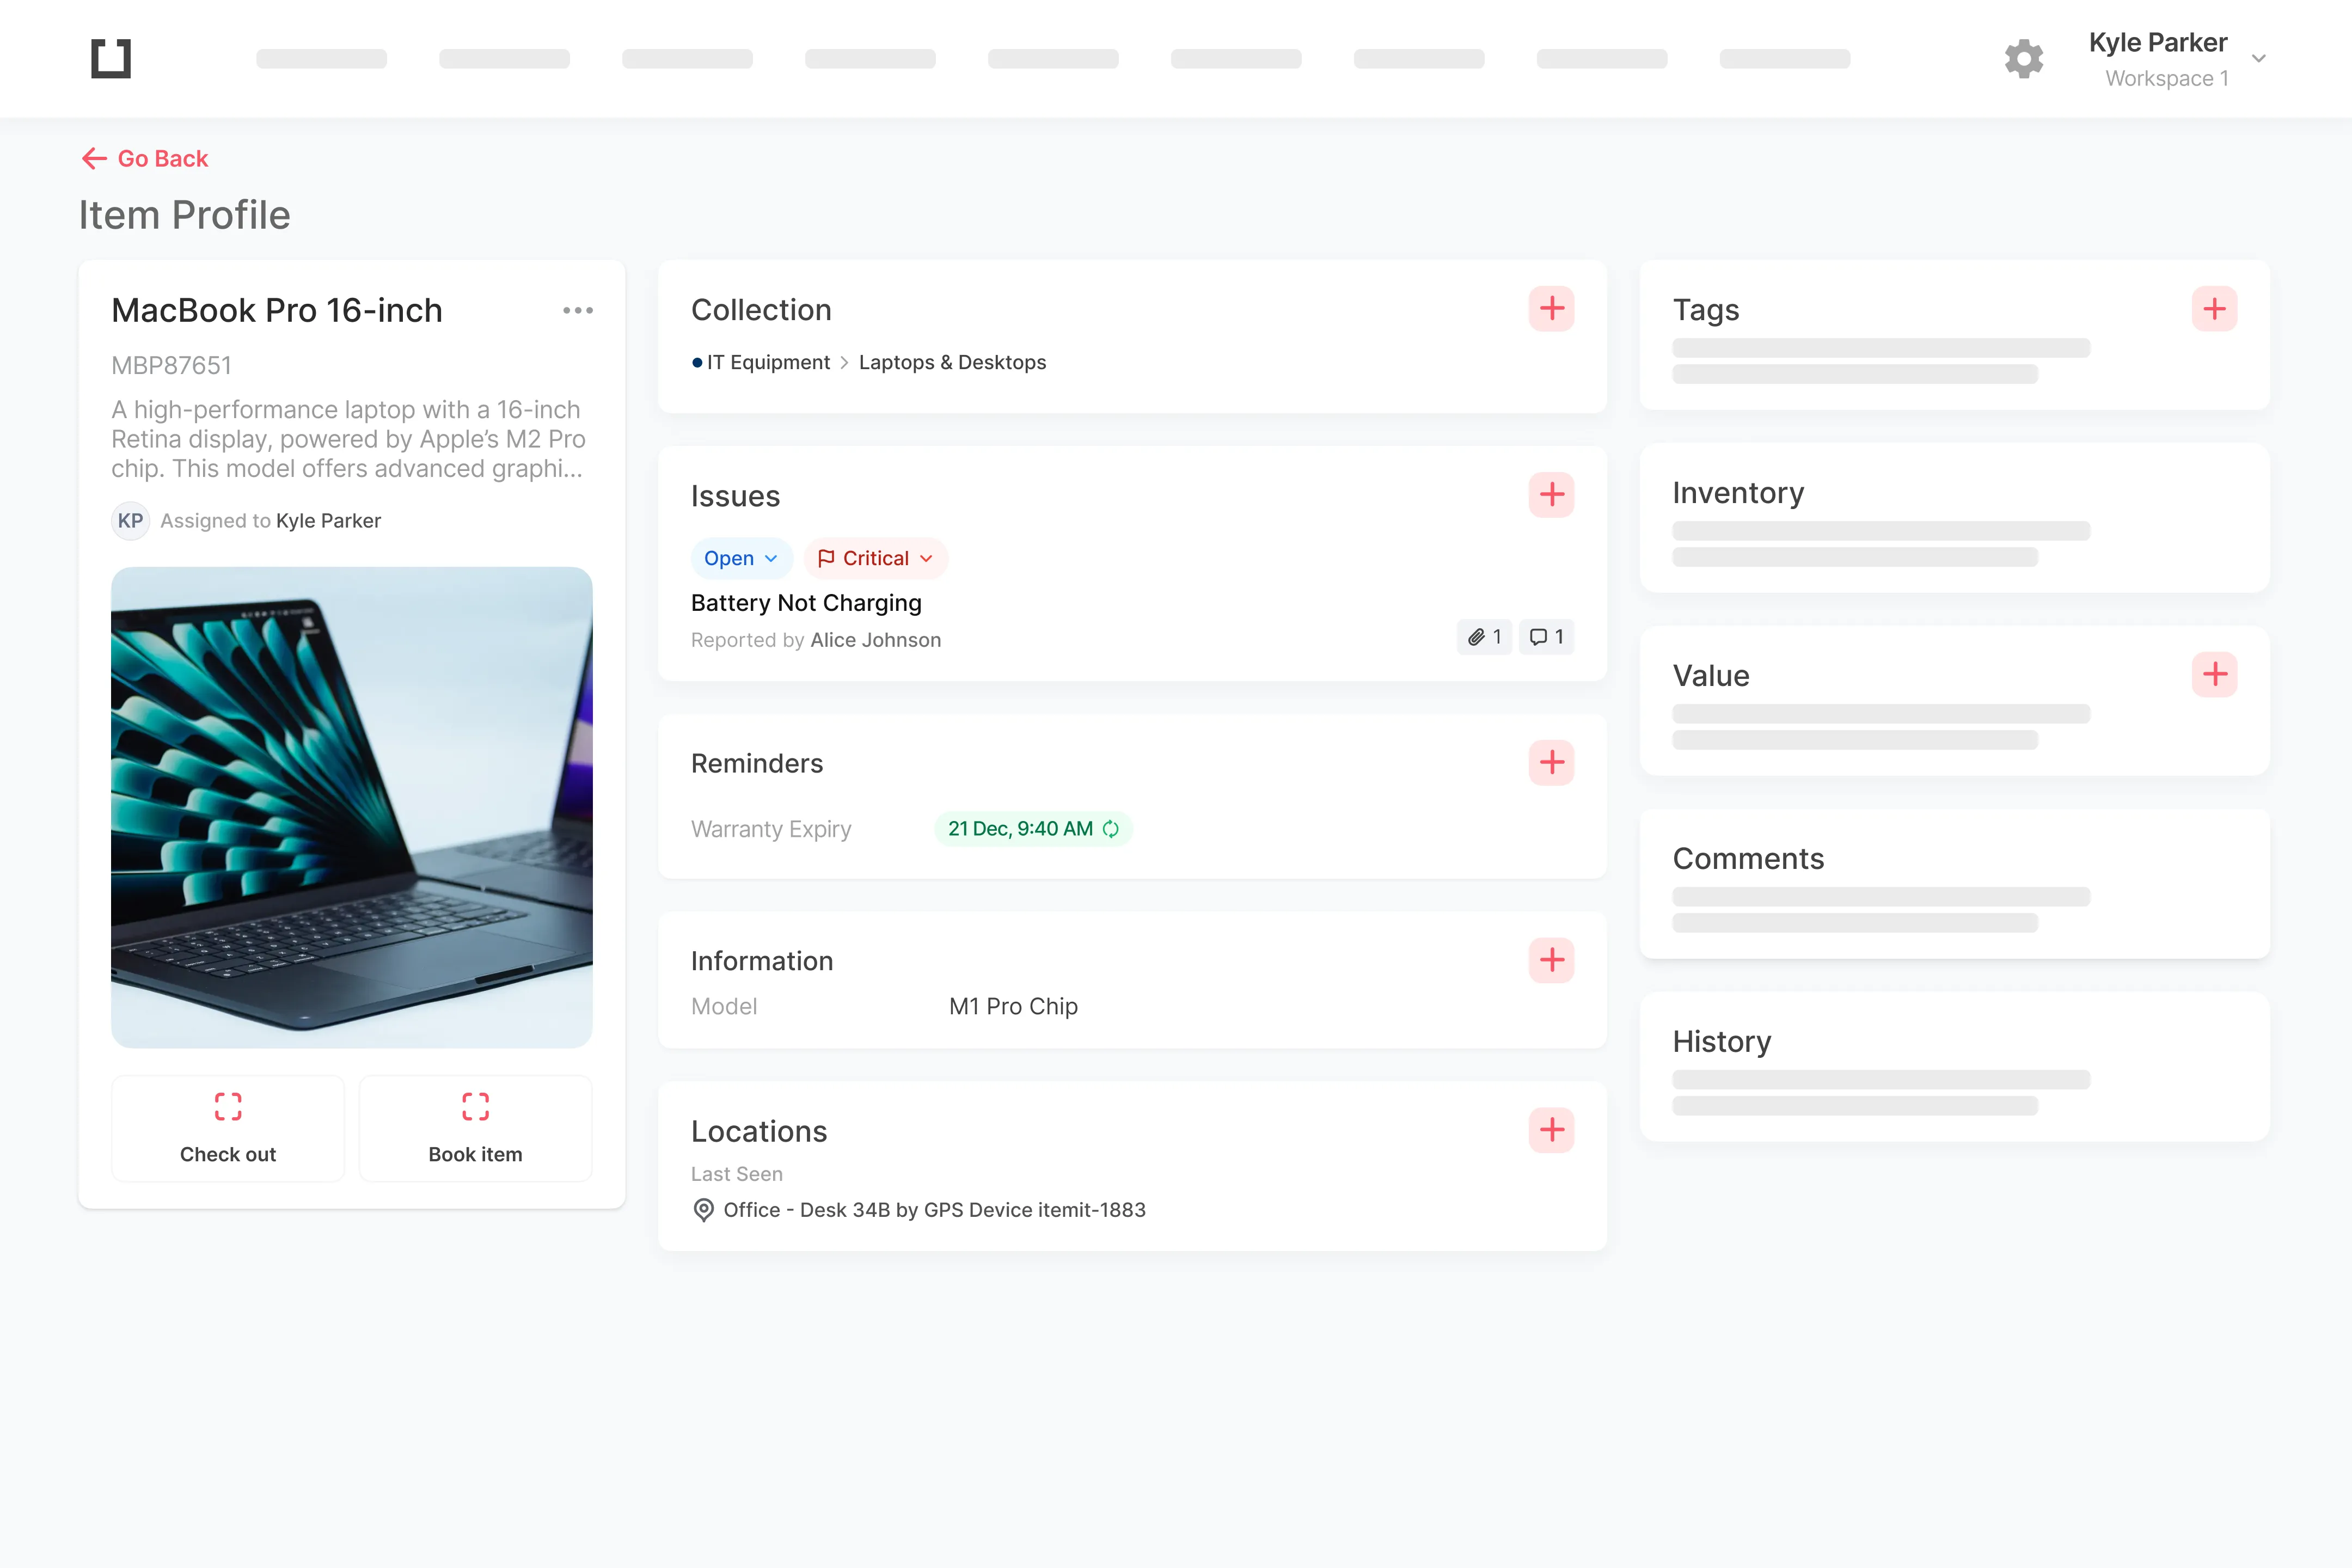Click the Go Back link
The height and width of the screenshot is (1568, 2352).
click(x=145, y=158)
